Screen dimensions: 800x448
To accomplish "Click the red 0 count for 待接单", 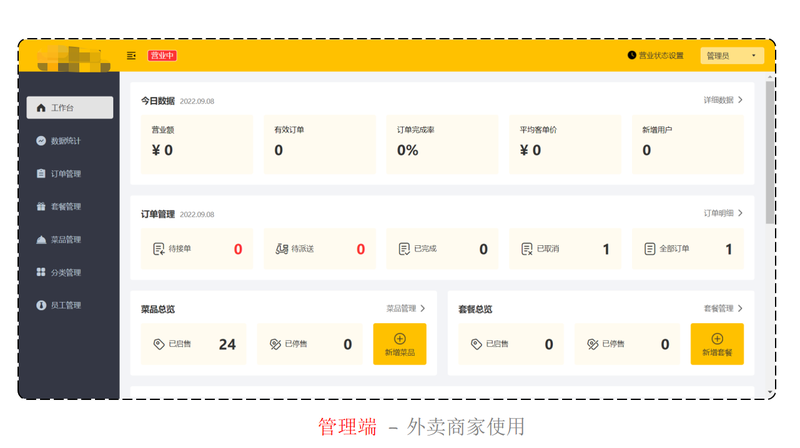I will coord(238,249).
